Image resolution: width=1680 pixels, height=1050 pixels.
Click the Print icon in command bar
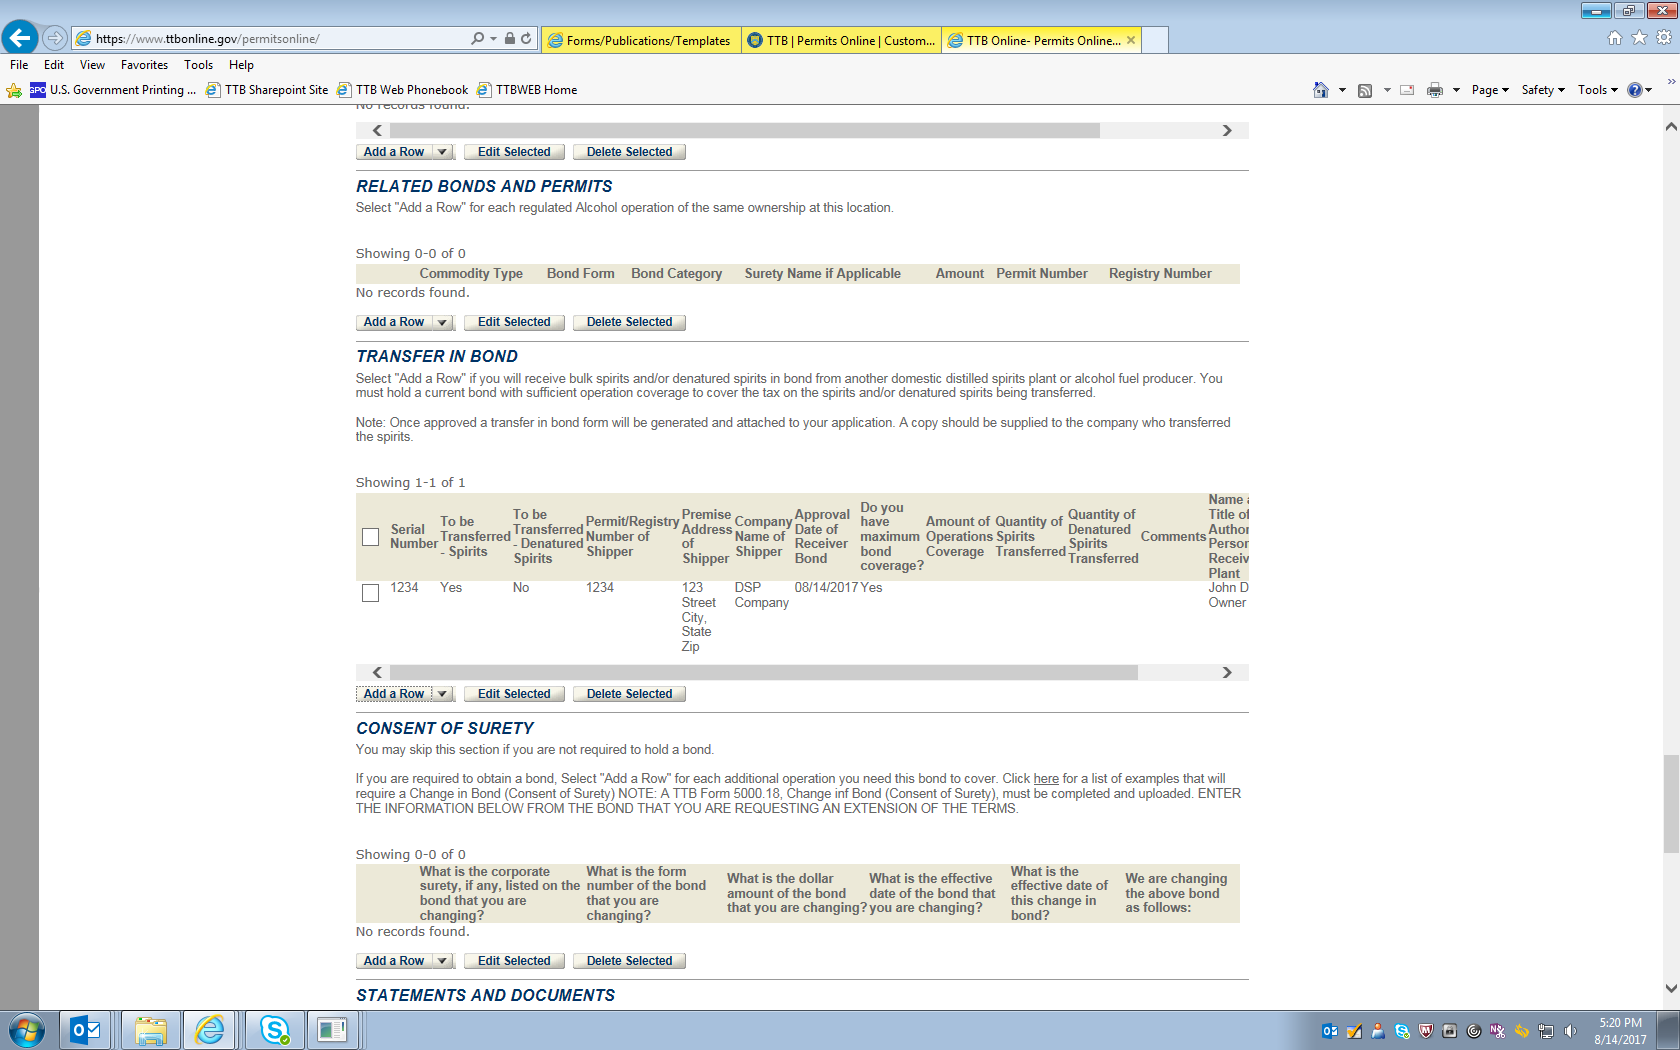click(1435, 90)
